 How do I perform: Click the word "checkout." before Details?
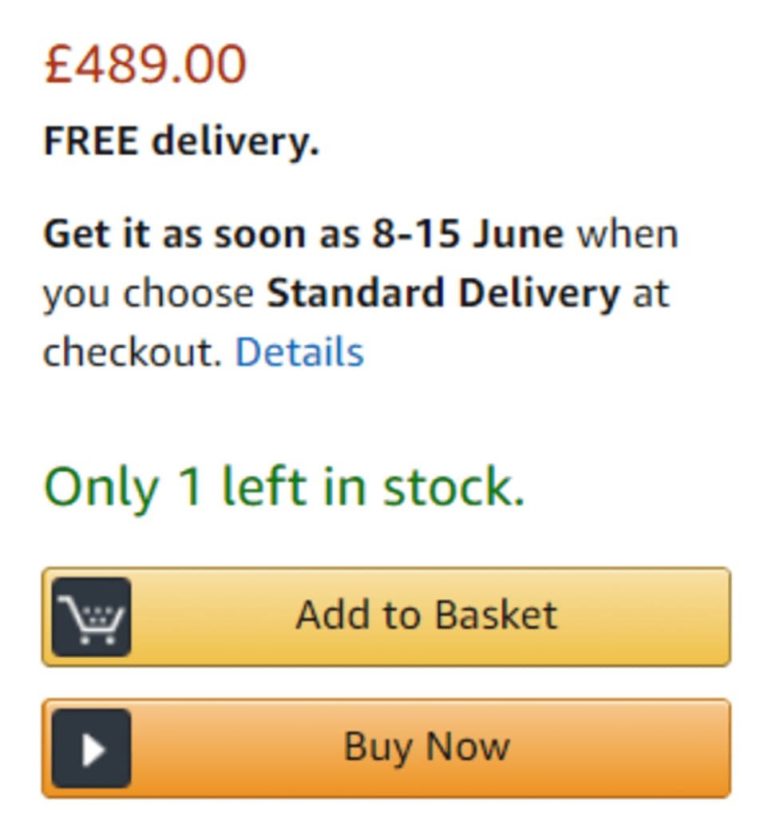132,352
